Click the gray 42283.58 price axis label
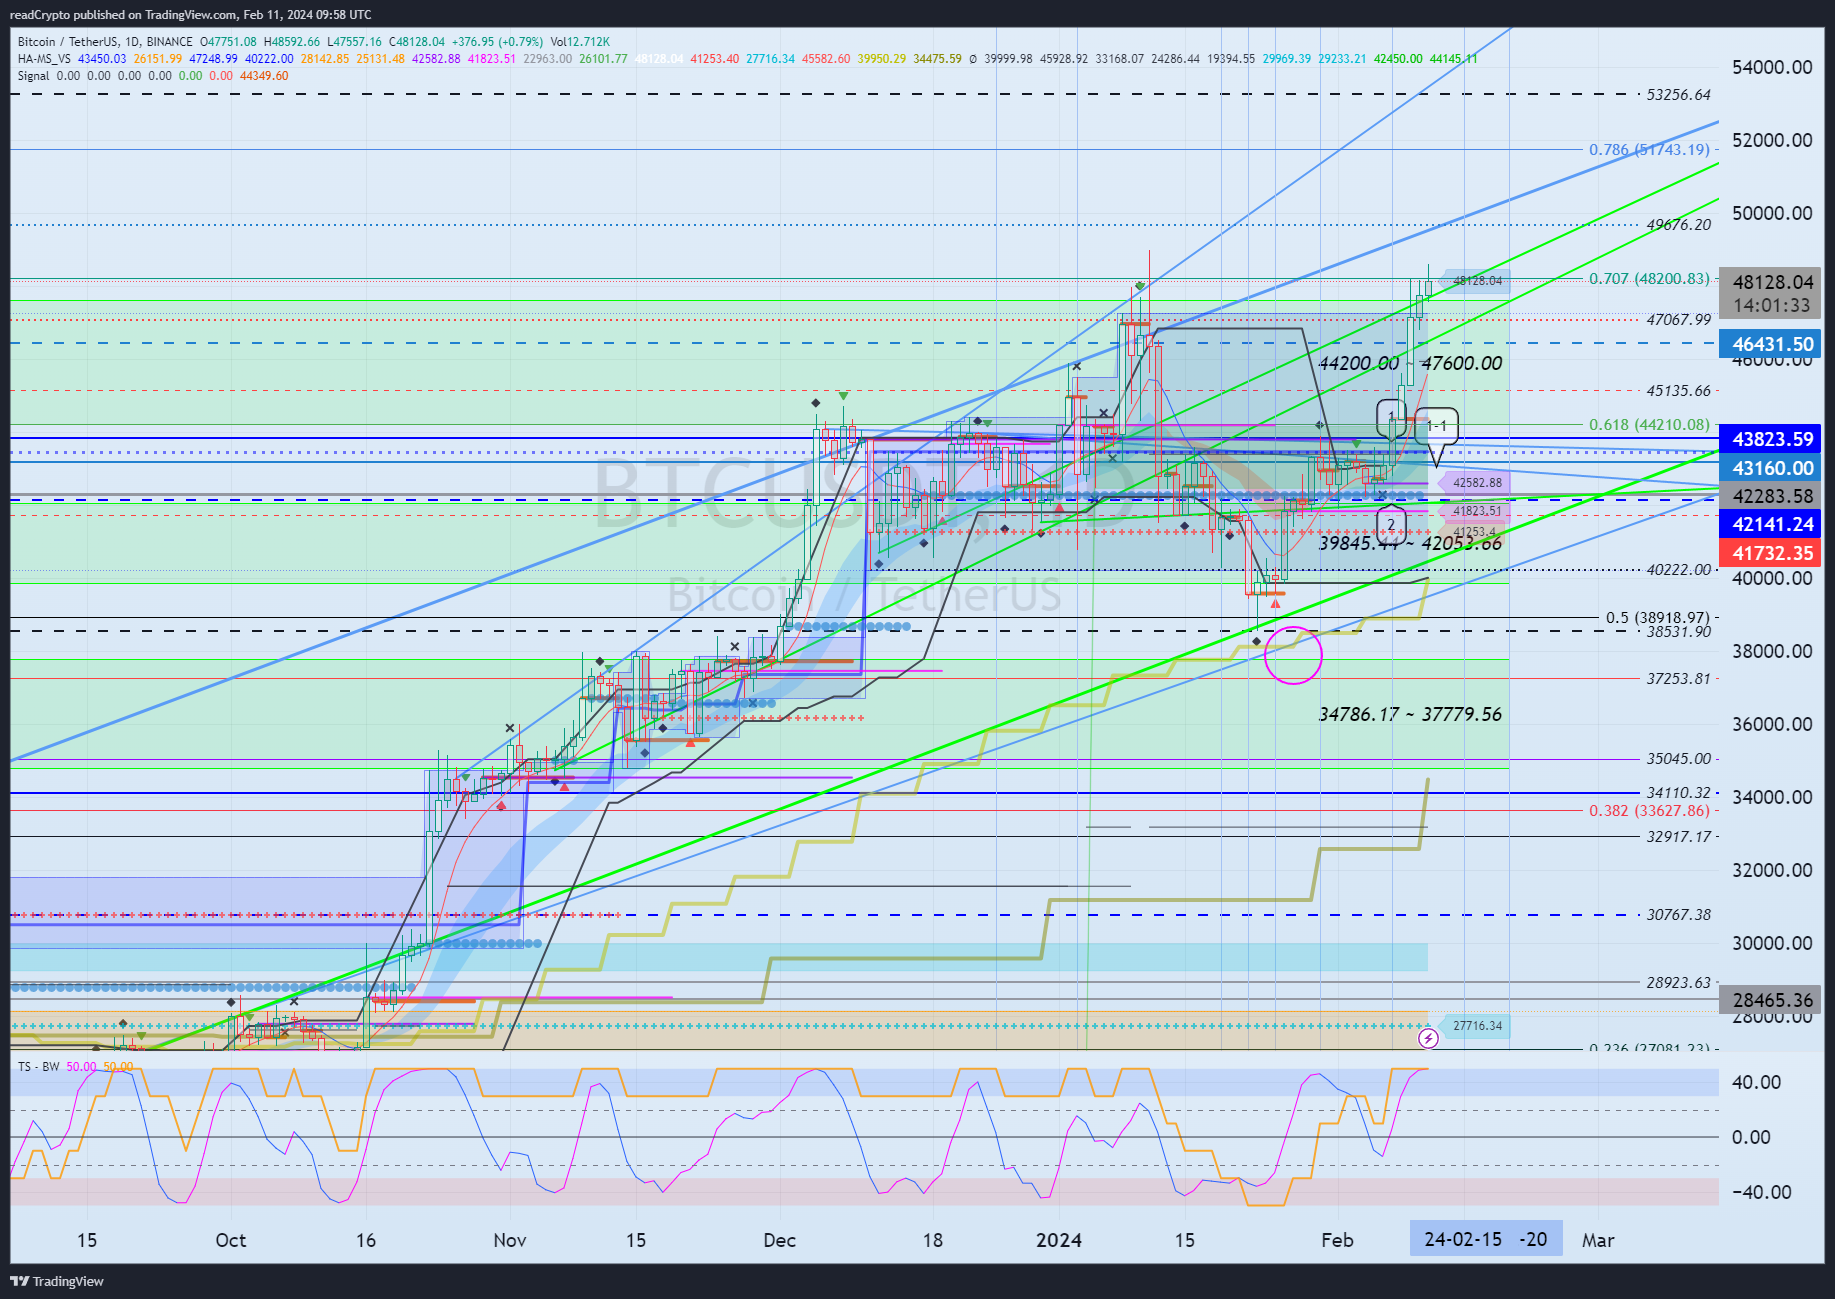 (1771, 497)
